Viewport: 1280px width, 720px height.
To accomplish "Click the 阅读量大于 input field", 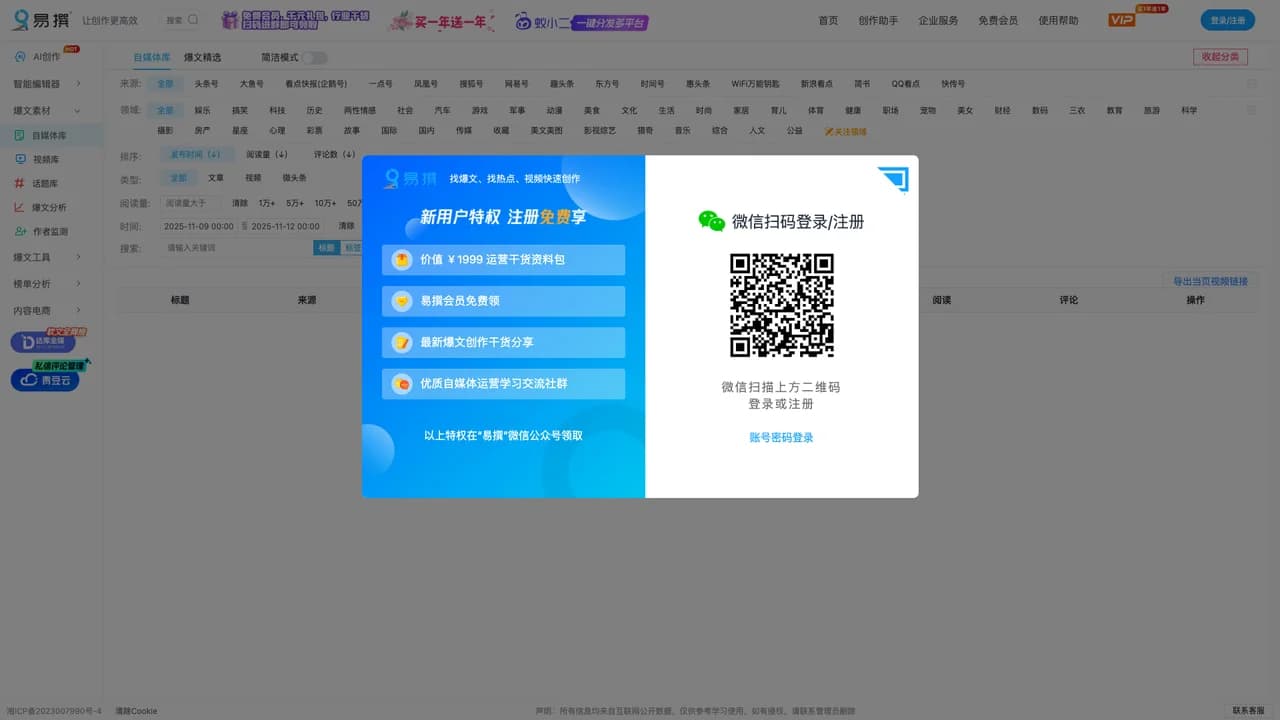I will (x=190, y=203).
